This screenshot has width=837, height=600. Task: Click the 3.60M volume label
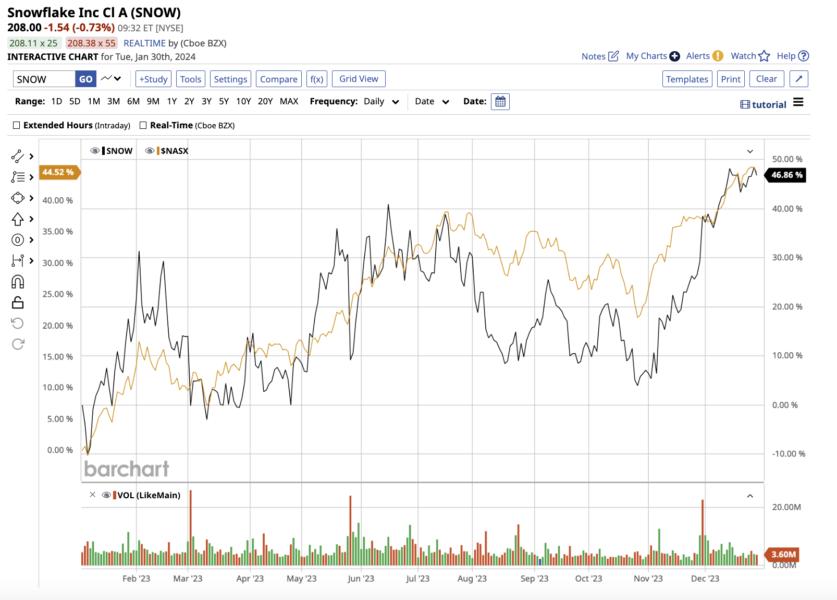click(x=784, y=554)
